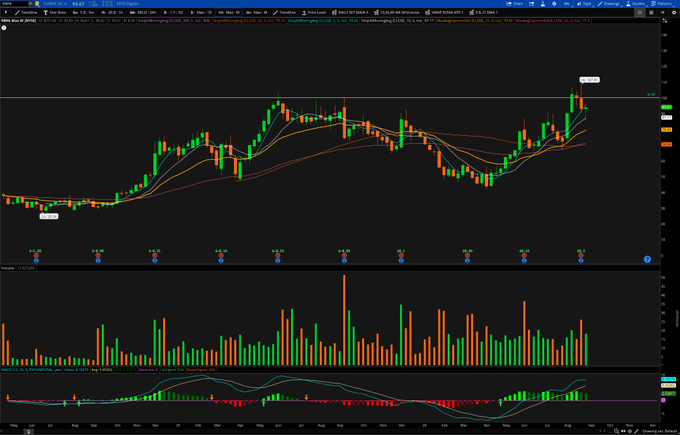This screenshot has height=435, width=680.
Task: Click the MovAvgExponential 21 study label
Action: [468, 20]
